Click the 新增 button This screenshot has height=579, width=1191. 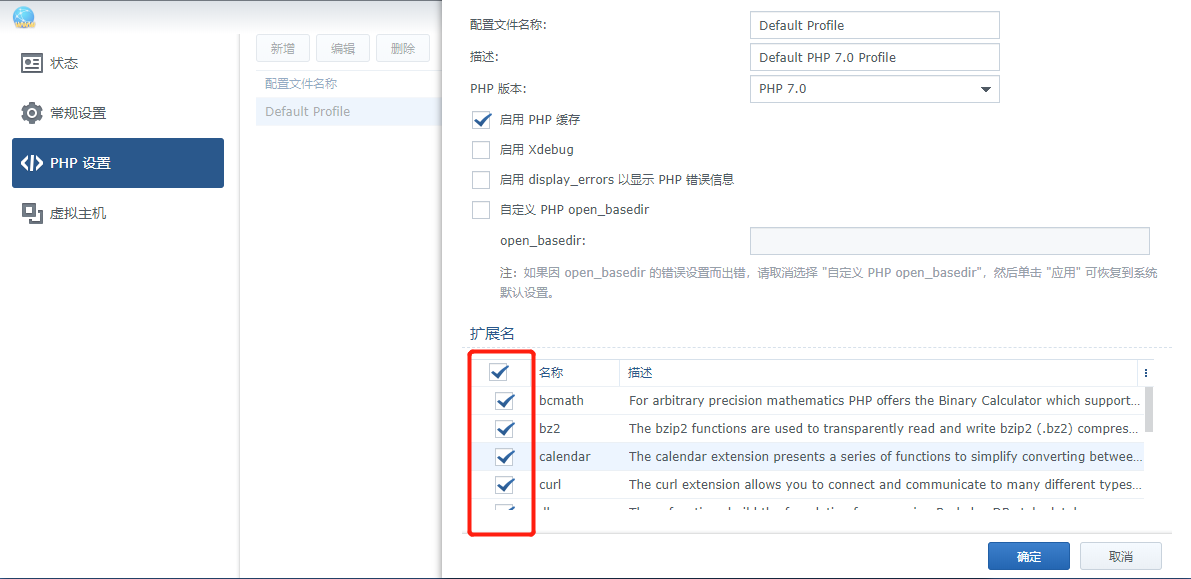tap(283, 47)
